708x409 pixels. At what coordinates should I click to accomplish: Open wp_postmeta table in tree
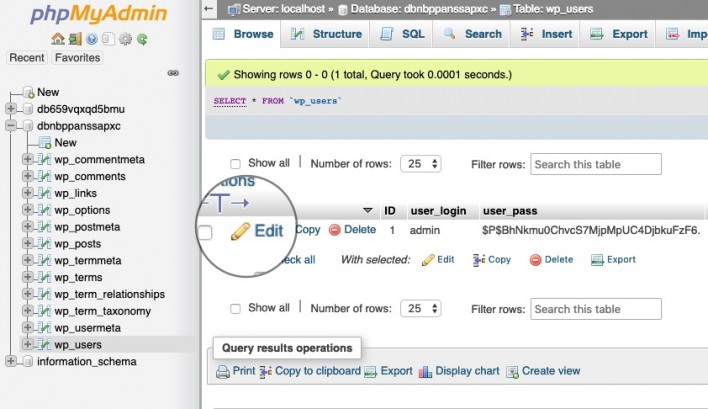click(87, 227)
